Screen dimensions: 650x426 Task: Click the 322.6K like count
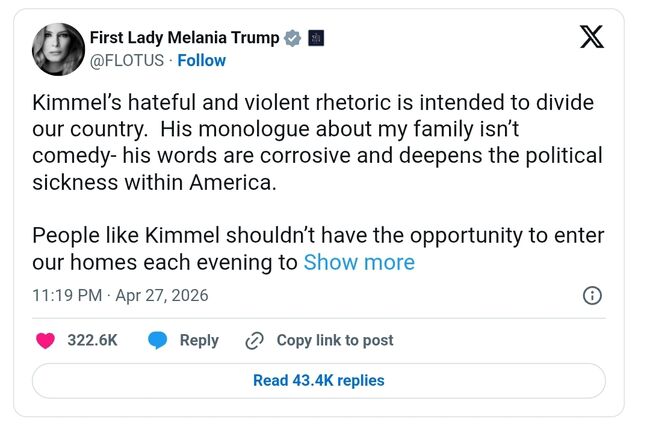point(92,340)
